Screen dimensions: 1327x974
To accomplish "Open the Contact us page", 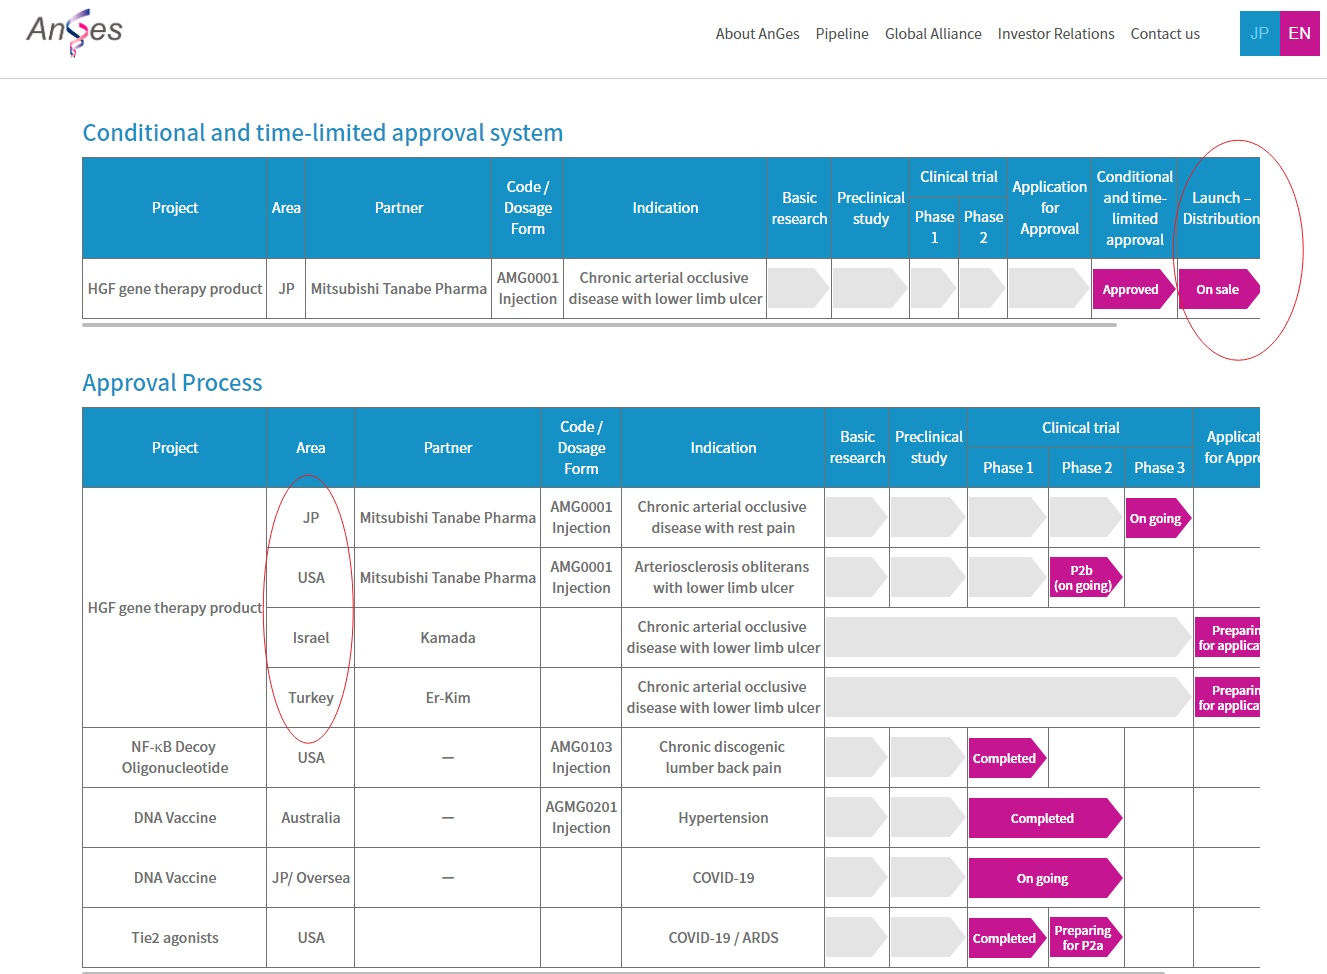I will tap(1165, 34).
